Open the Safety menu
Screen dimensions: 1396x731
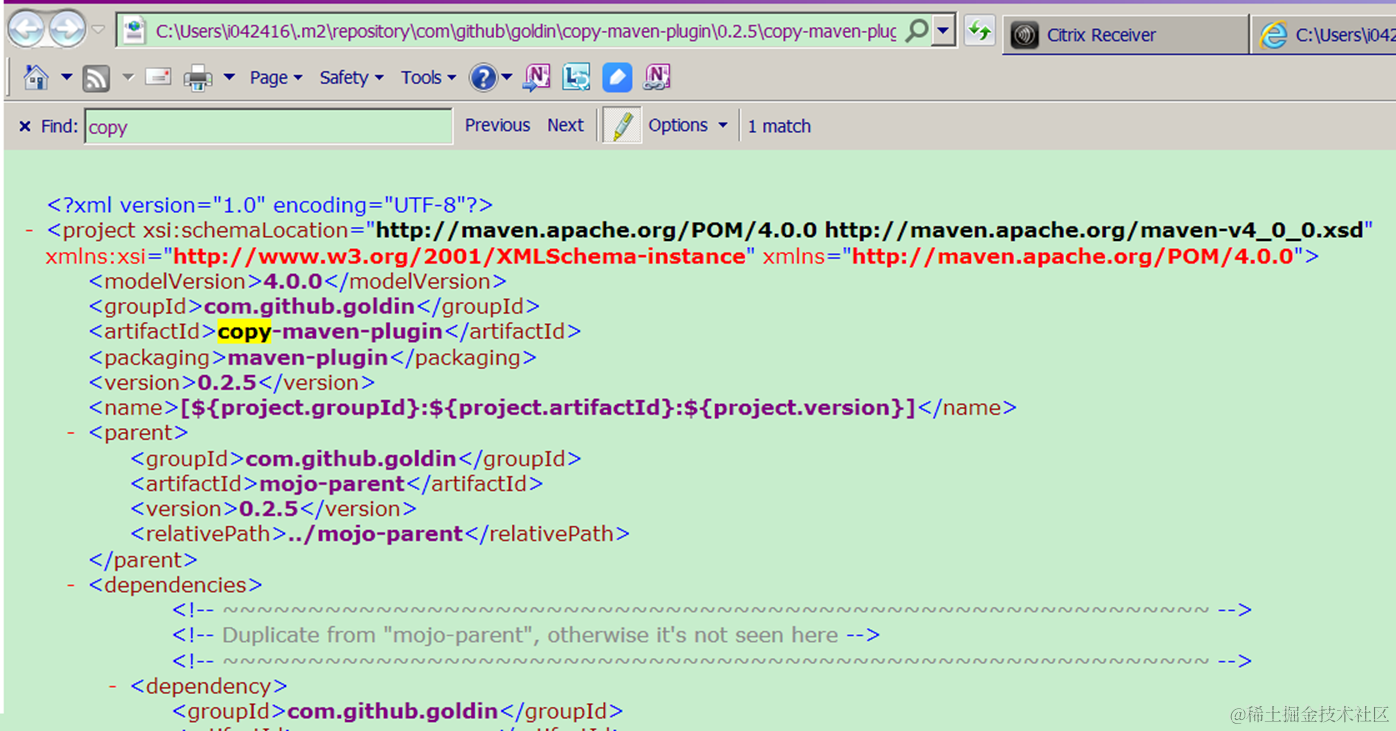(351, 77)
